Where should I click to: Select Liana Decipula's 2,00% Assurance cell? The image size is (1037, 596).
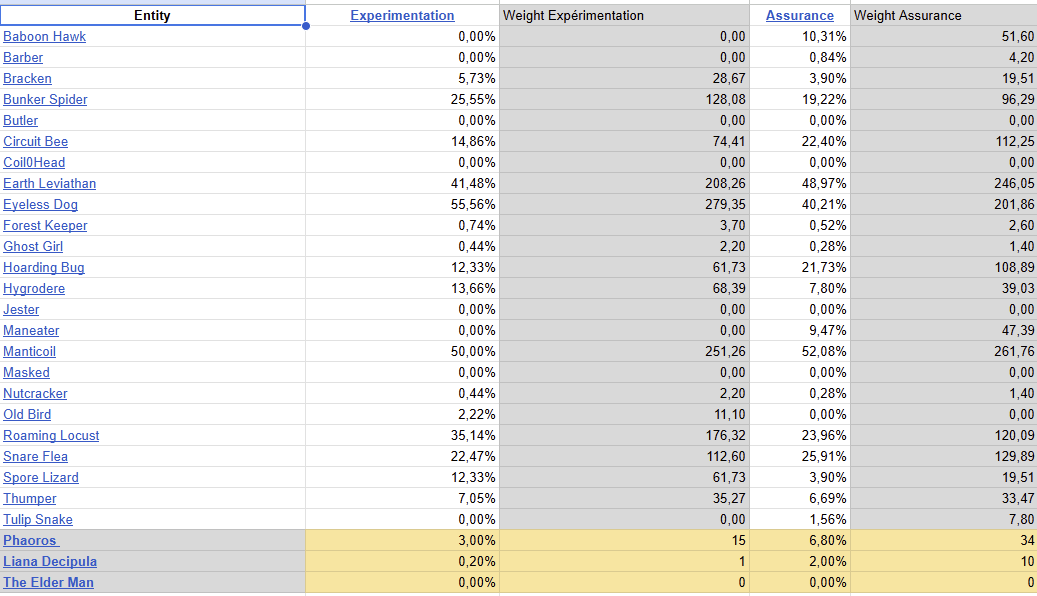coord(800,562)
